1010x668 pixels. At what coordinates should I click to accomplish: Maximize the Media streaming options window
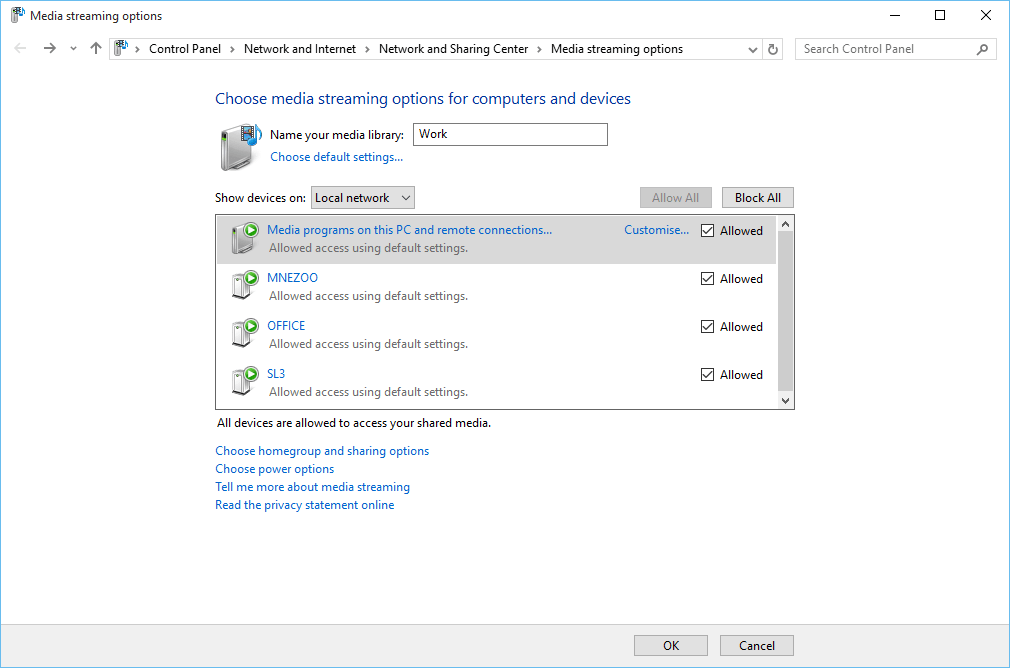(x=940, y=15)
